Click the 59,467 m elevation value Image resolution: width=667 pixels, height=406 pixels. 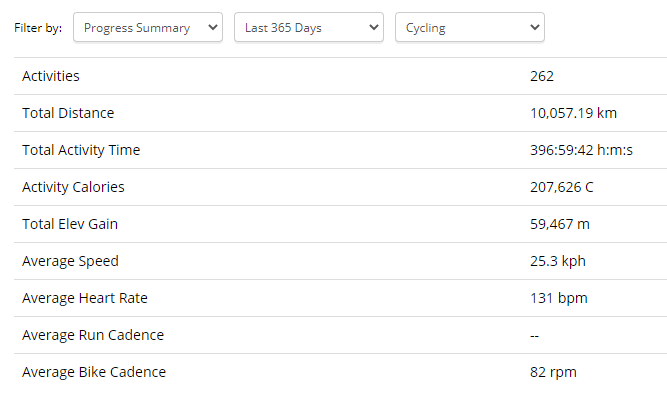coord(560,224)
